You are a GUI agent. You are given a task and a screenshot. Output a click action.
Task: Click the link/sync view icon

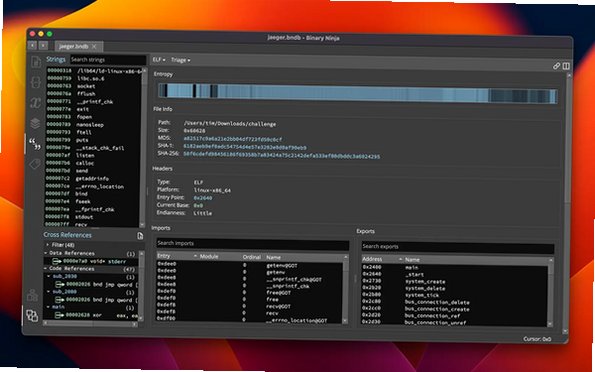coord(556,66)
